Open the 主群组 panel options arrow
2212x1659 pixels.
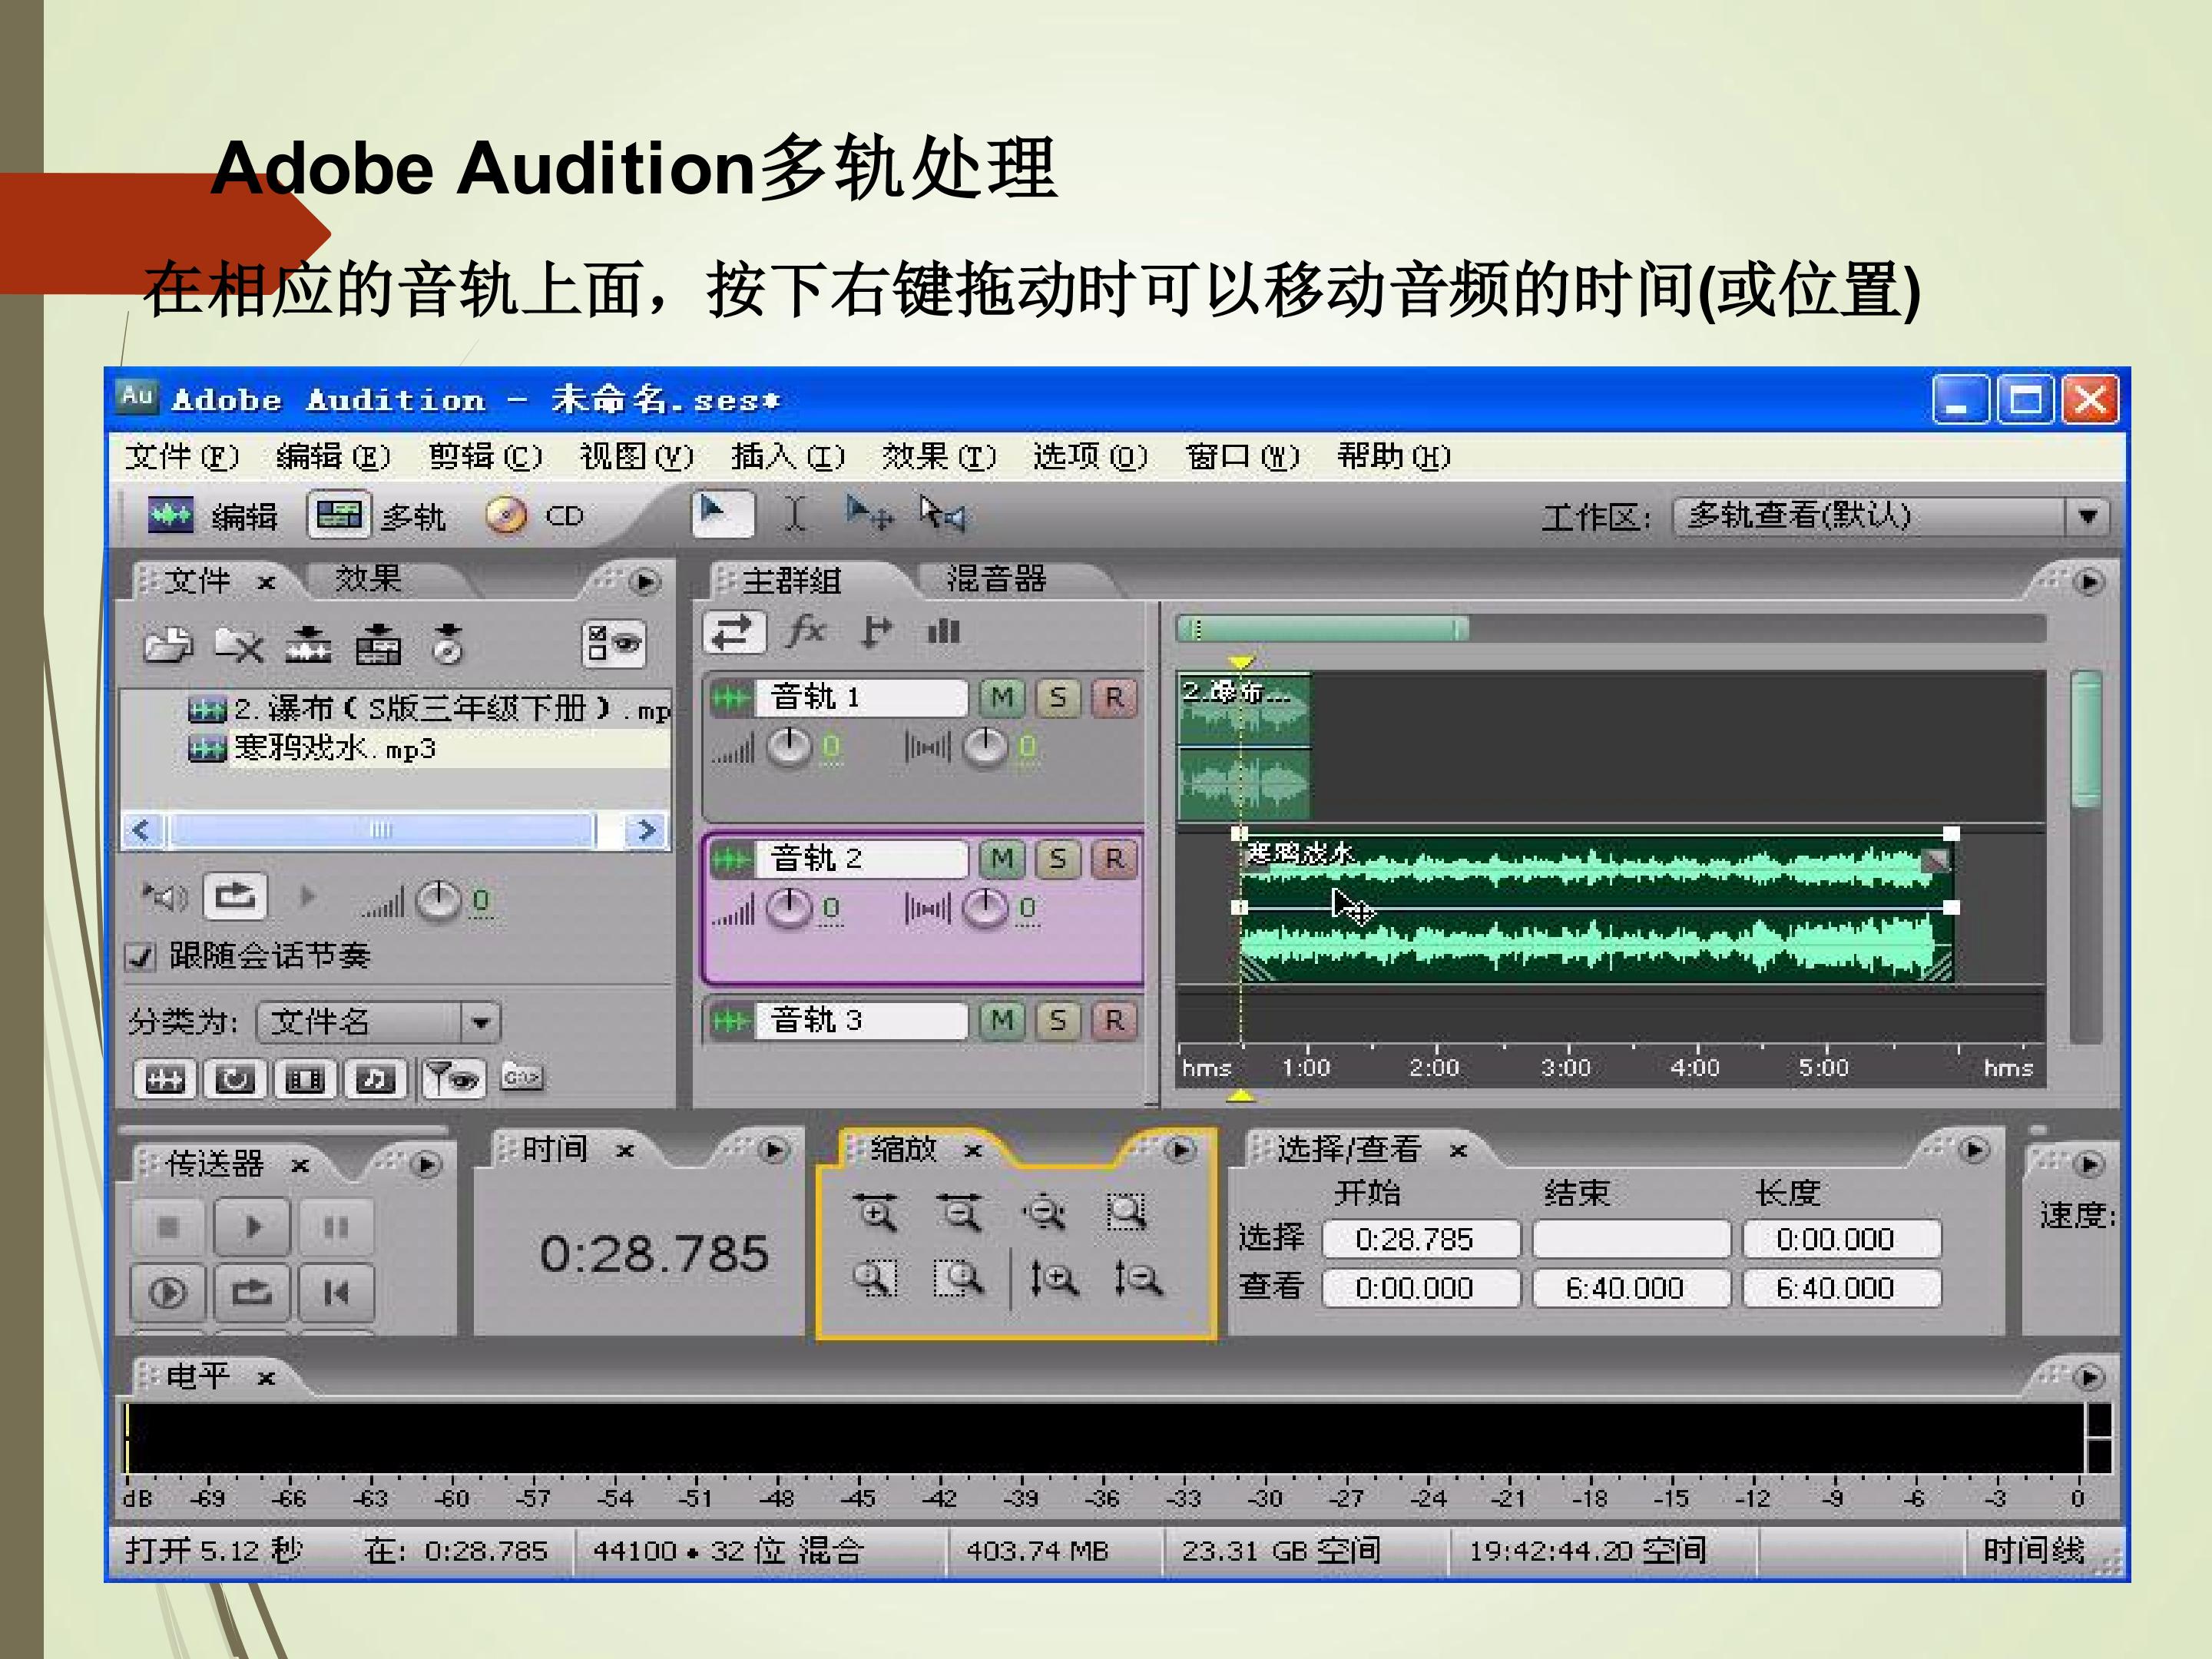click(x=2089, y=581)
